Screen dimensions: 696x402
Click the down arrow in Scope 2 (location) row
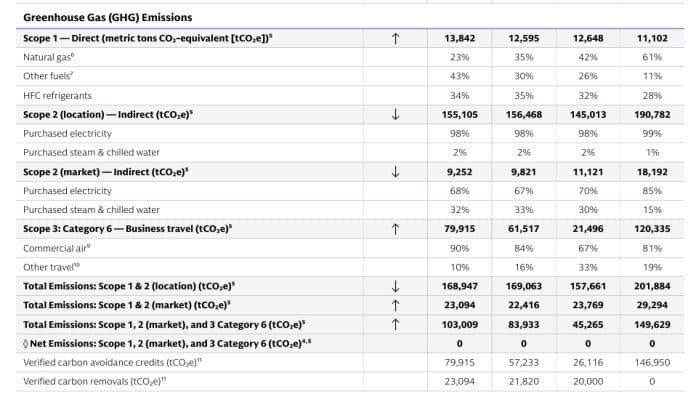click(395, 114)
